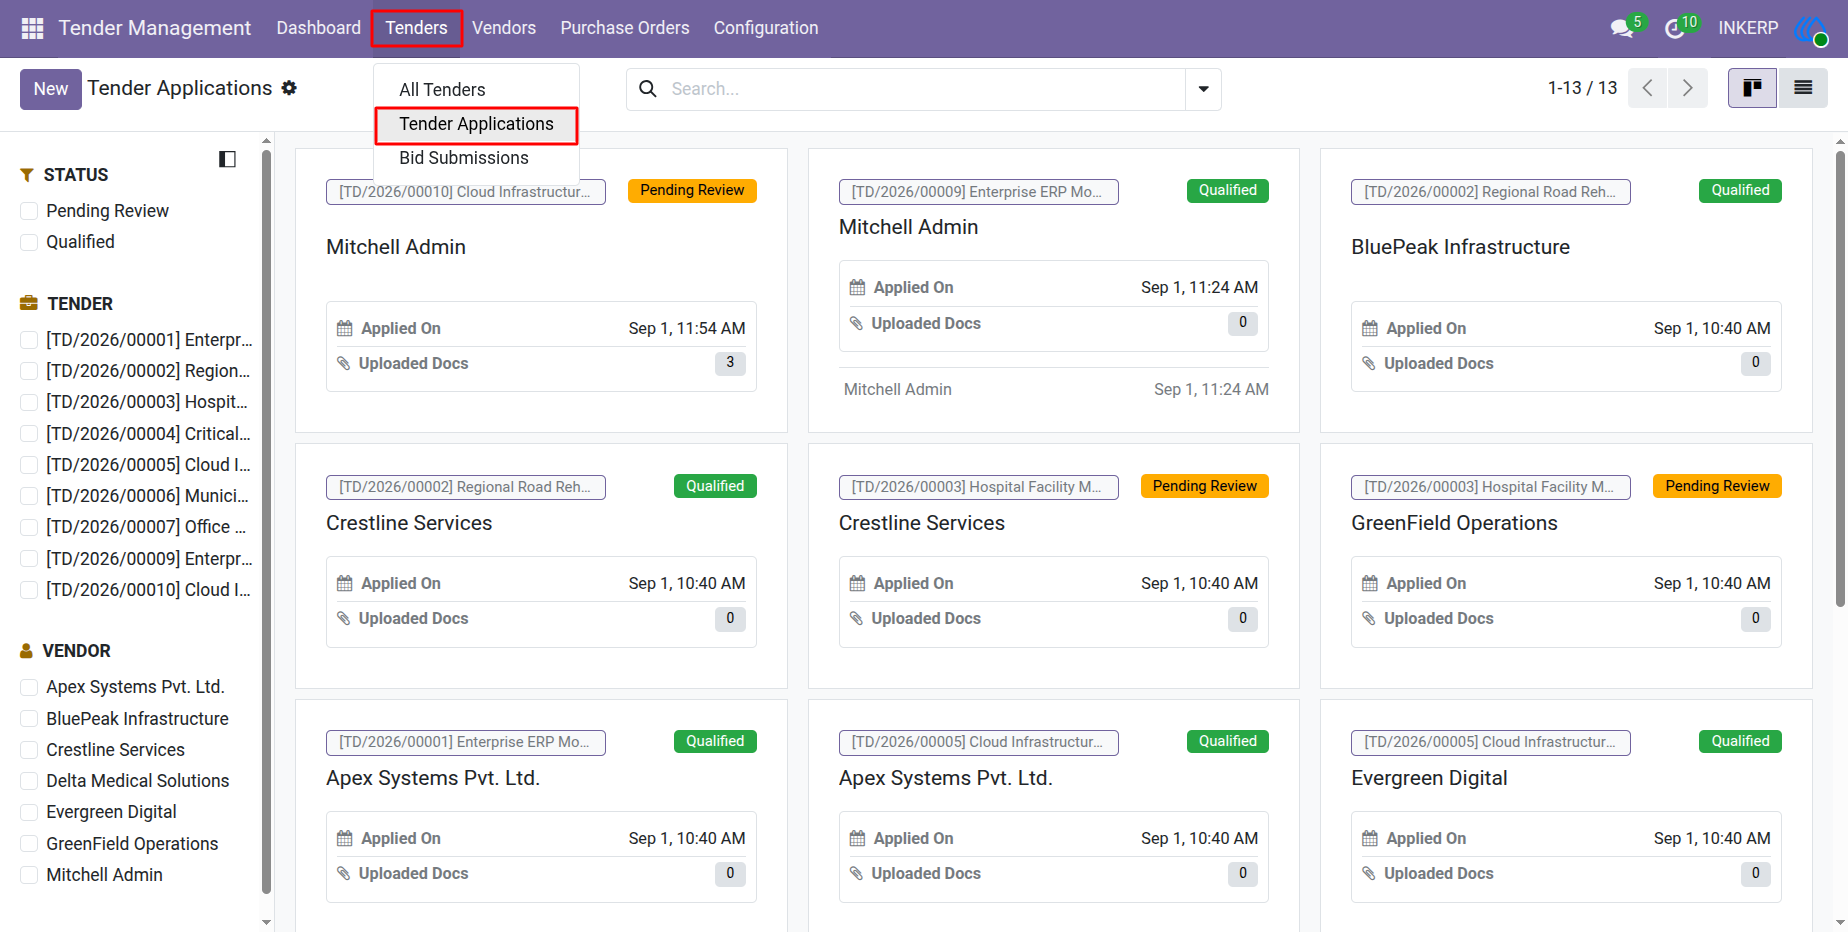
Task: Click the VENDOR person icon
Action: (x=27, y=651)
